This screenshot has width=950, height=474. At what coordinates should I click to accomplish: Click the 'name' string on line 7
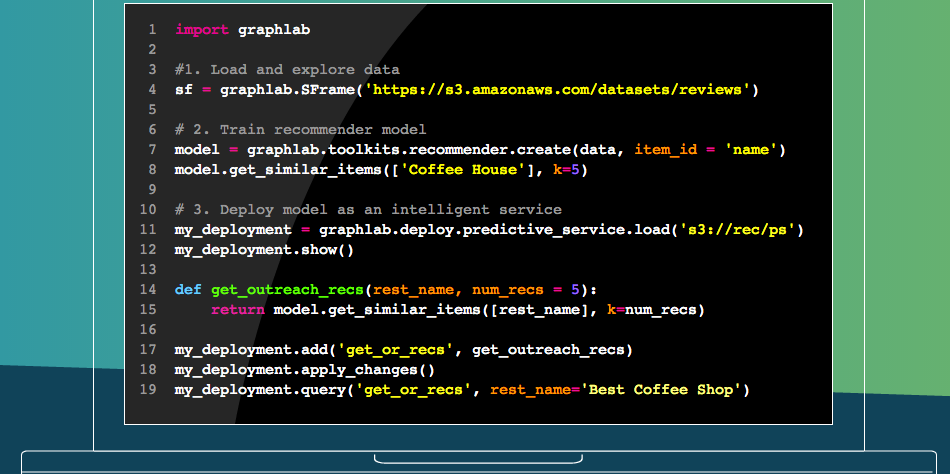(x=751, y=150)
